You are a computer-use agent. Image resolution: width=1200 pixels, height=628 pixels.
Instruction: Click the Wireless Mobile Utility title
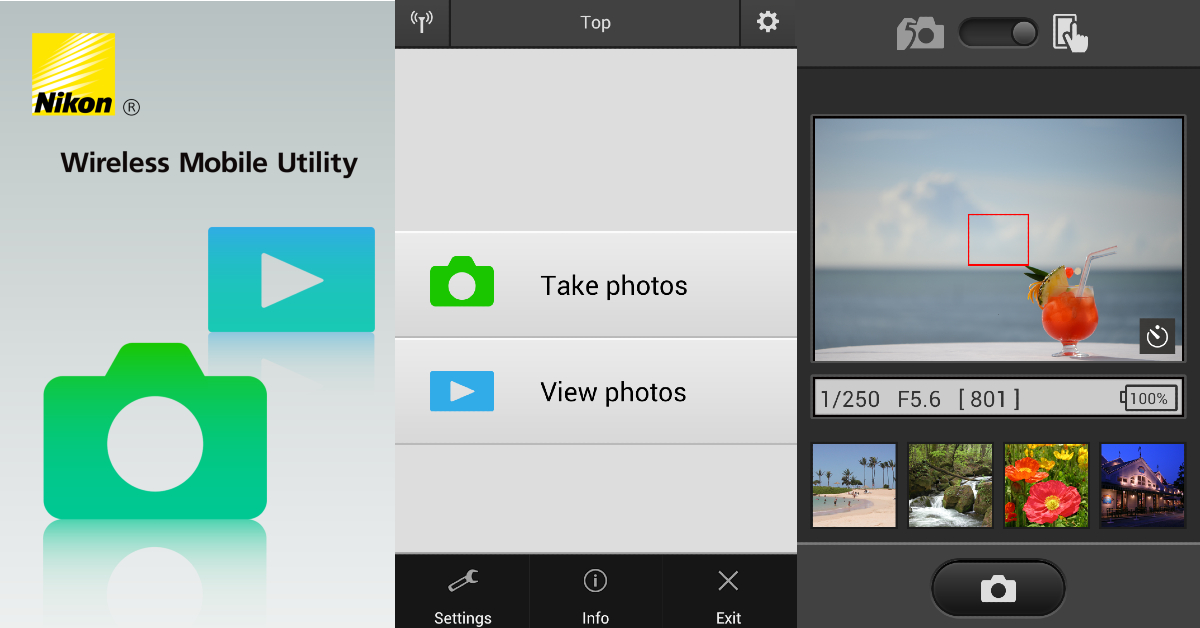tap(209, 163)
